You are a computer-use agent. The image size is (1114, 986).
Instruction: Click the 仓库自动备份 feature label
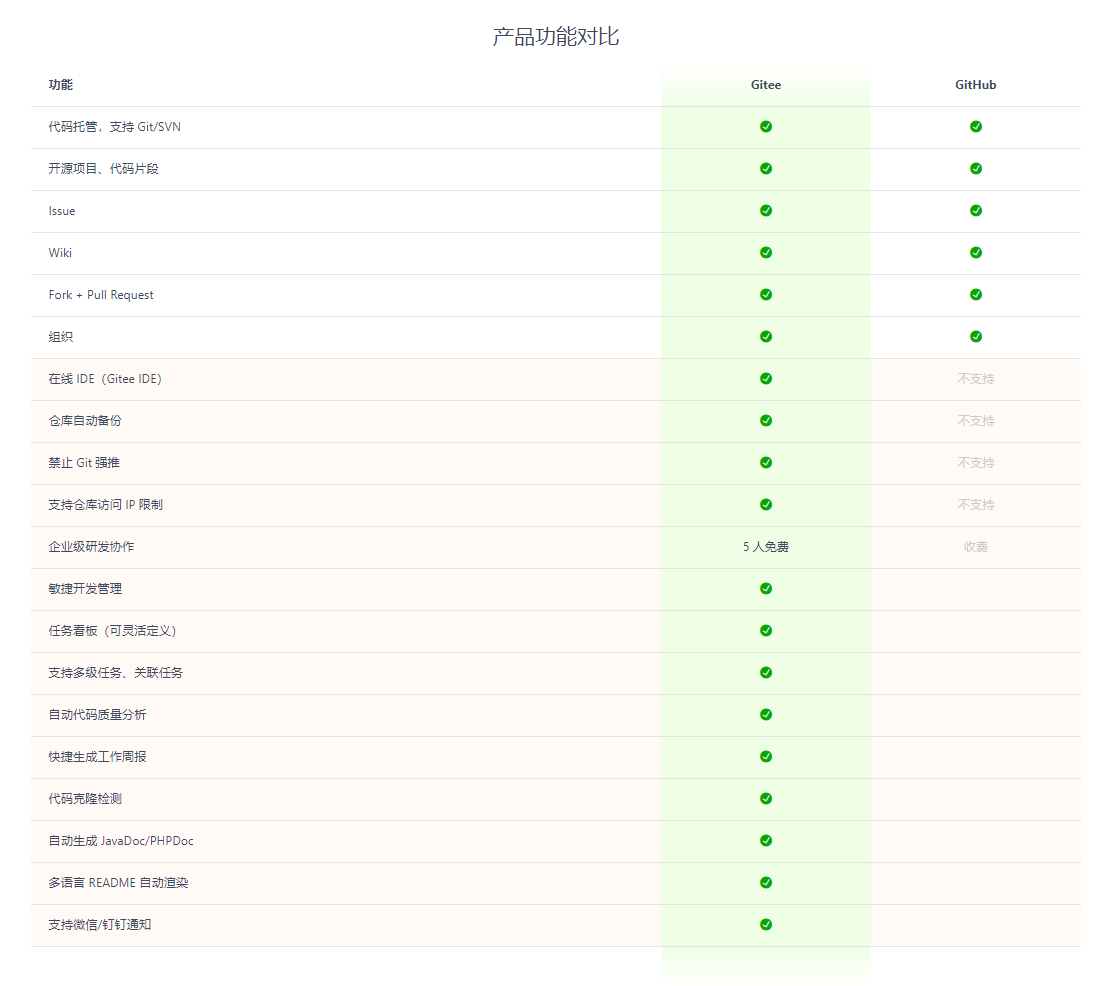(85, 421)
